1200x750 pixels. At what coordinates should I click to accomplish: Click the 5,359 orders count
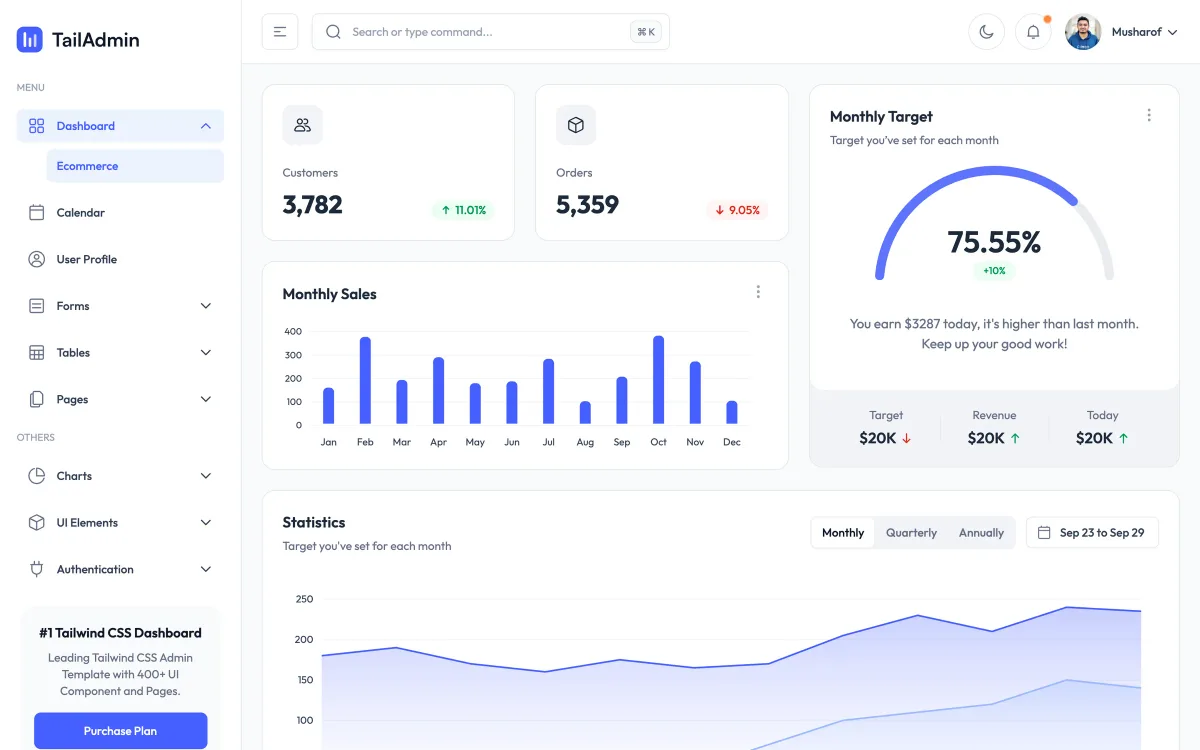tap(587, 205)
